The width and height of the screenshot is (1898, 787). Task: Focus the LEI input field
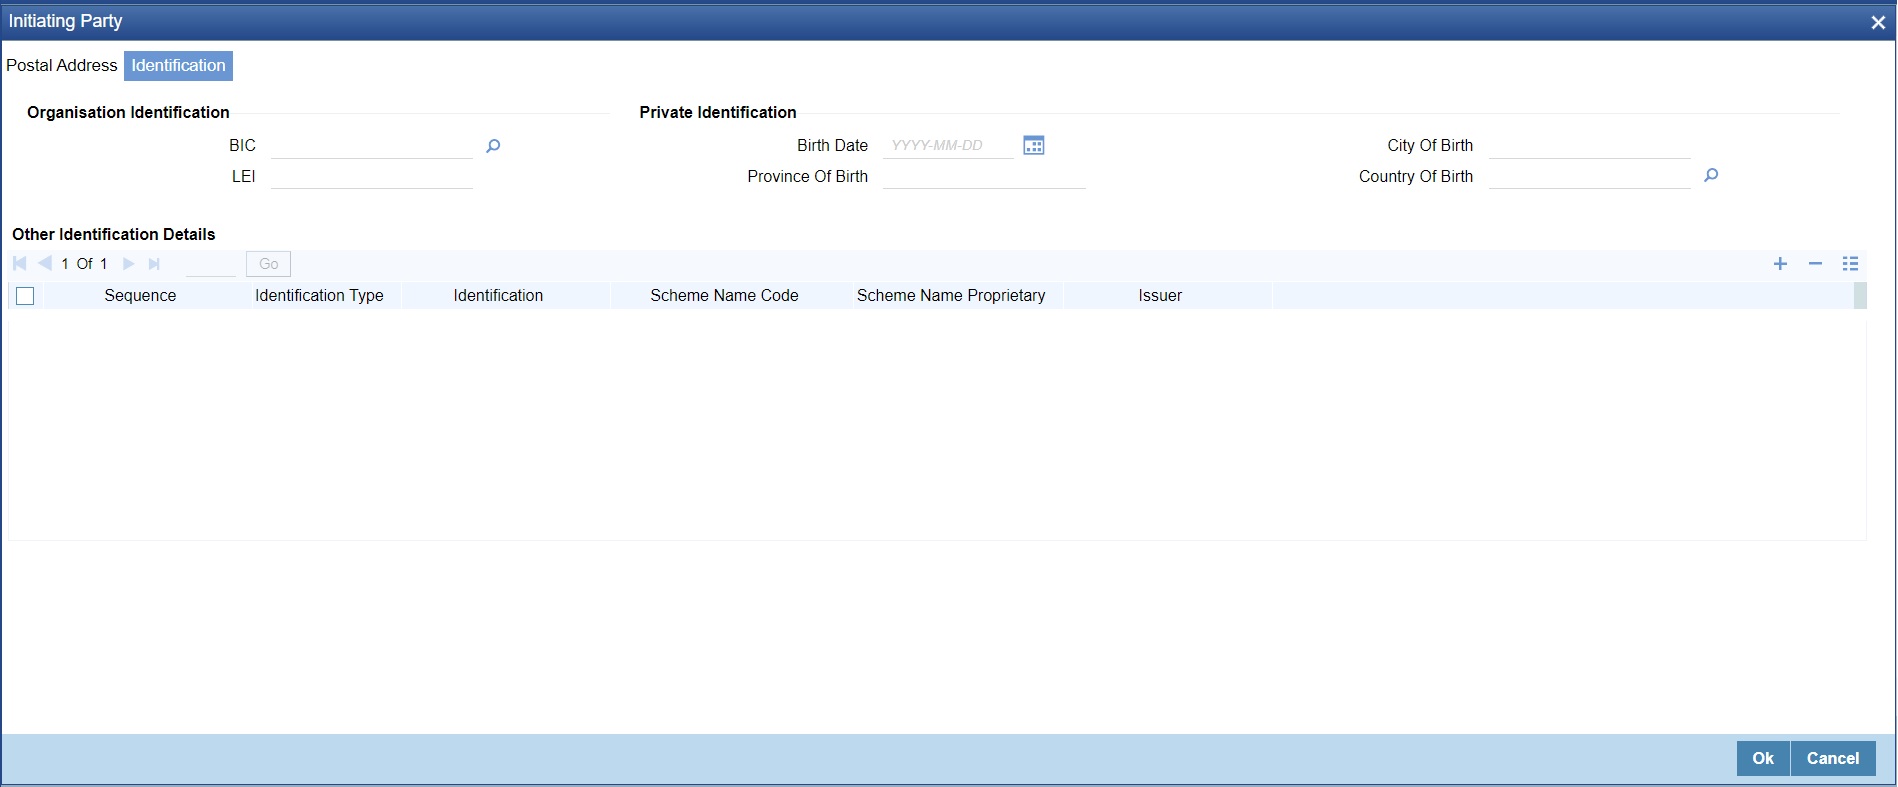point(372,176)
